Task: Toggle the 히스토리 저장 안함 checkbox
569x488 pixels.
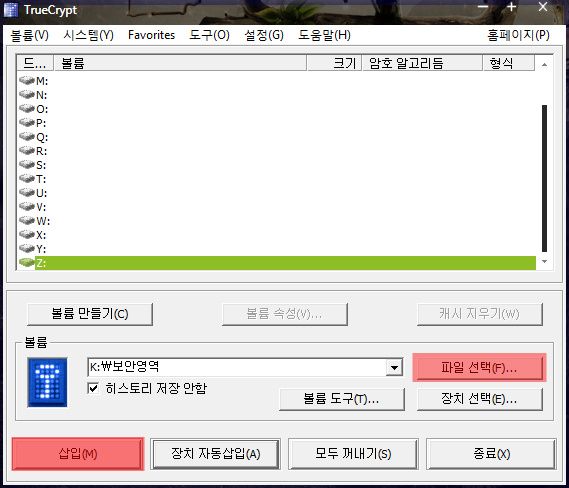Action: tap(93, 388)
